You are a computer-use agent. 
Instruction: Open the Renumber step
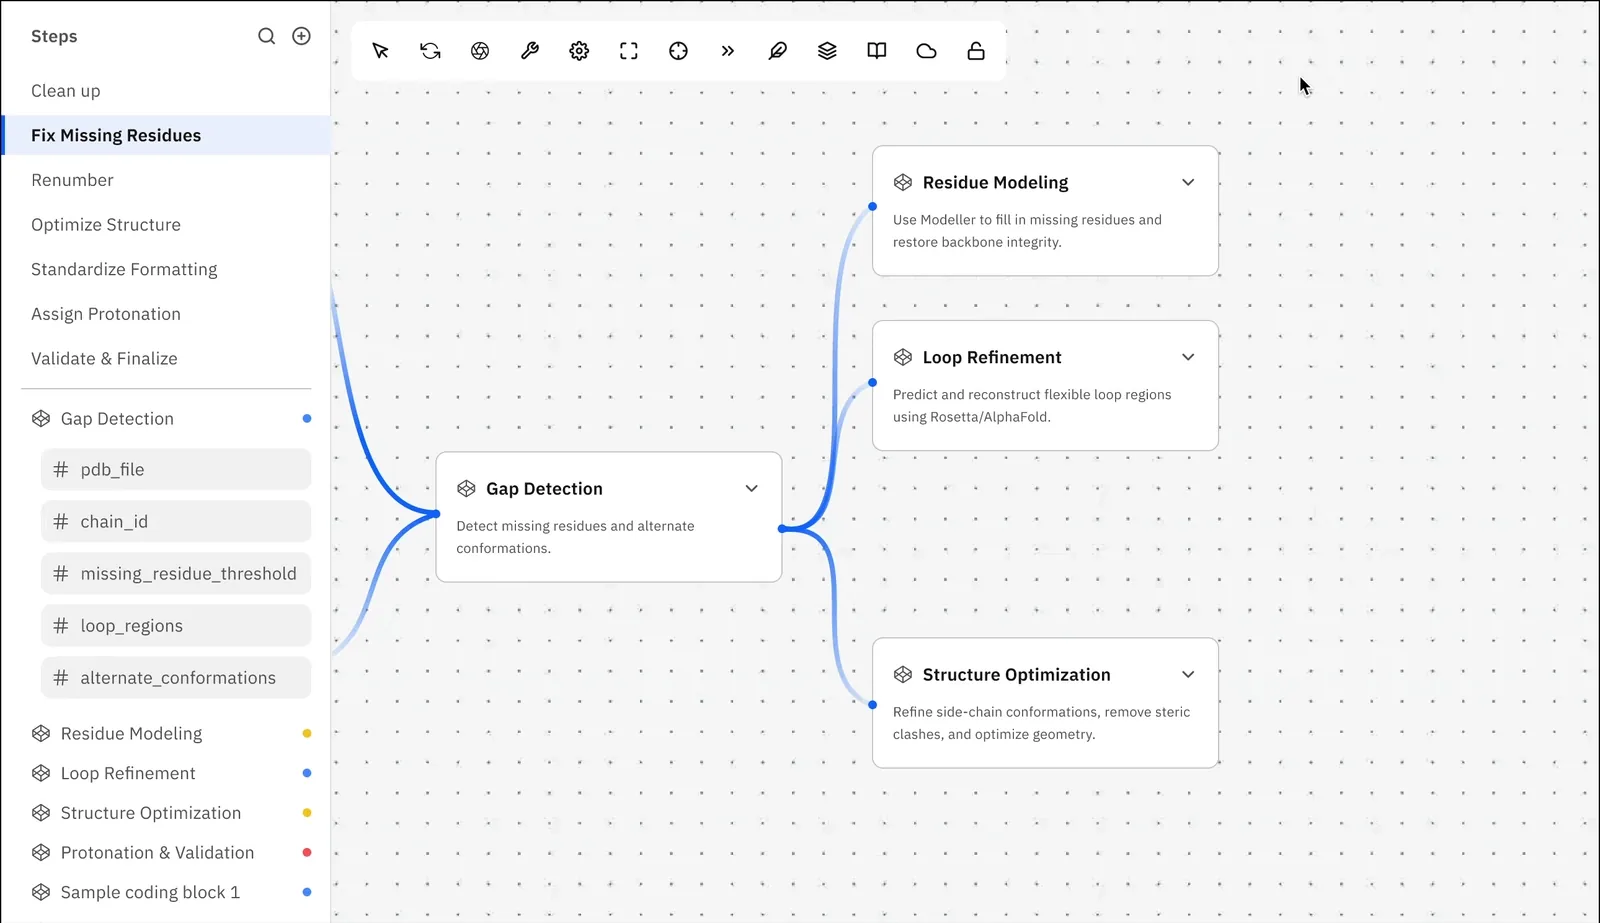pyautogui.click(x=165, y=180)
